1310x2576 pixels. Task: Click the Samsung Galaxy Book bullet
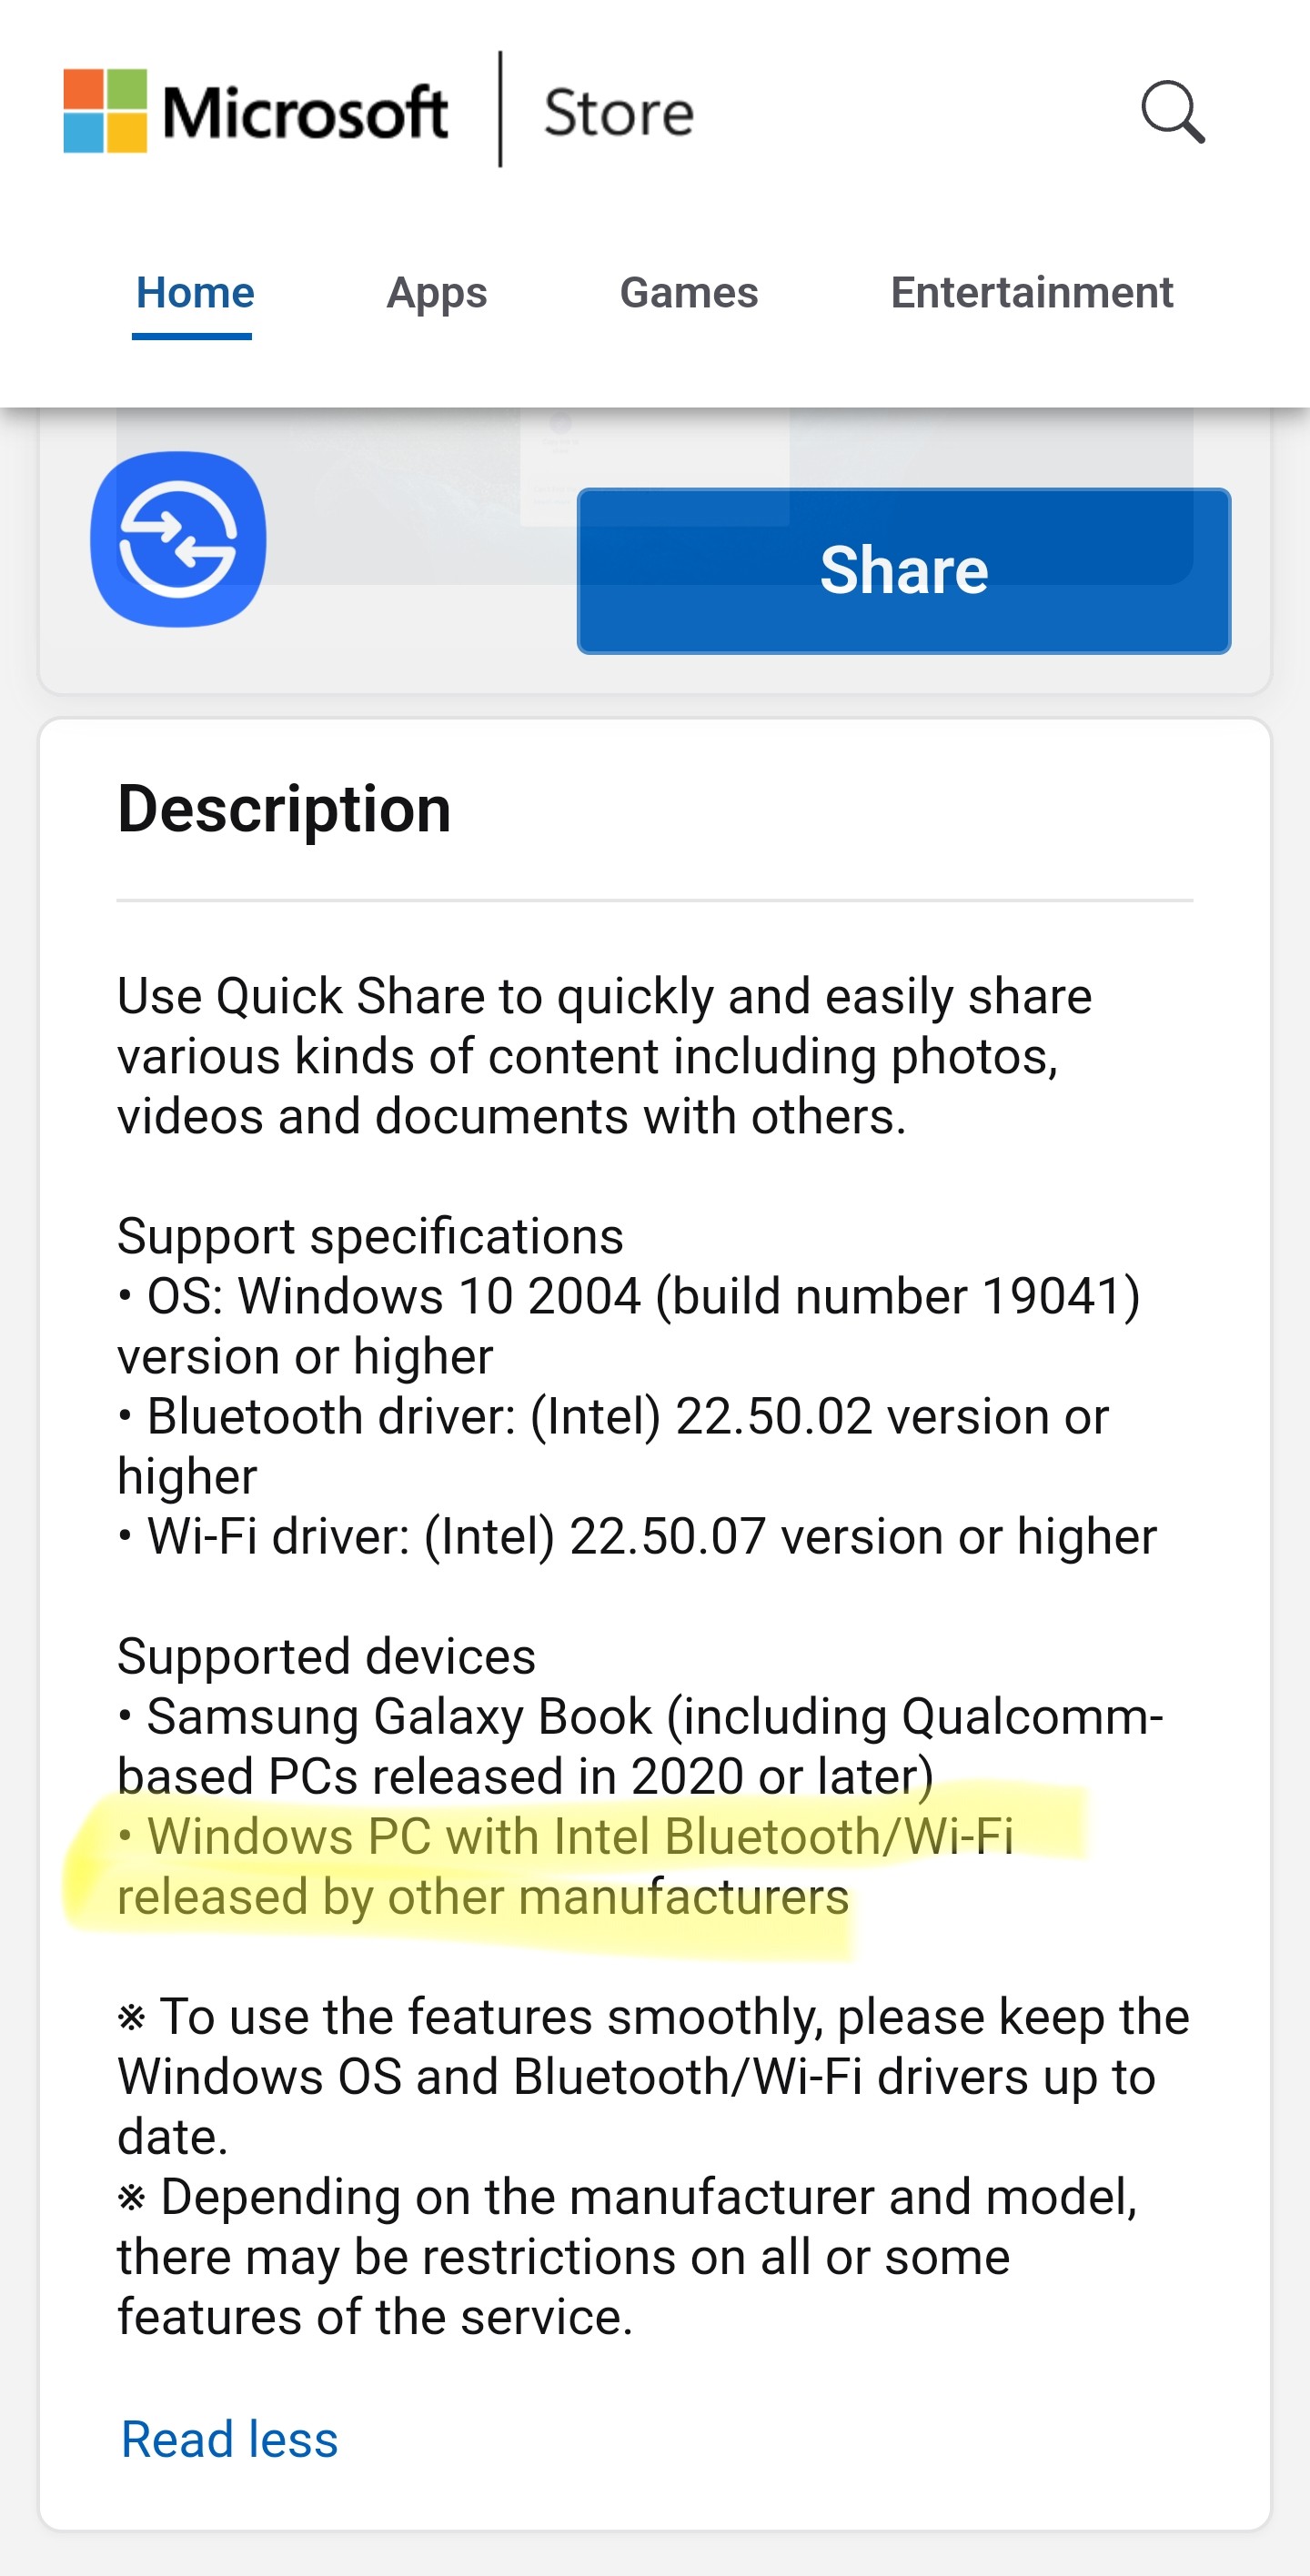640,1746
